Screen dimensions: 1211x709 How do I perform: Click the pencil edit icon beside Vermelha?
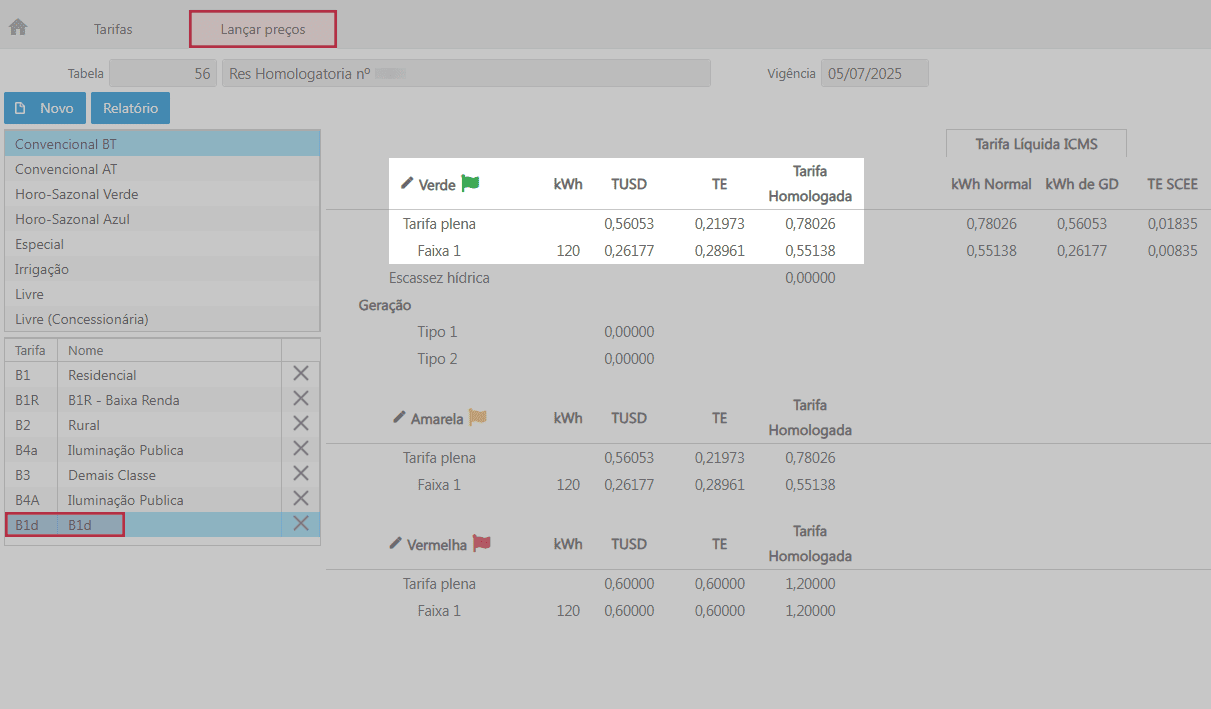pyautogui.click(x=396, y=543)
